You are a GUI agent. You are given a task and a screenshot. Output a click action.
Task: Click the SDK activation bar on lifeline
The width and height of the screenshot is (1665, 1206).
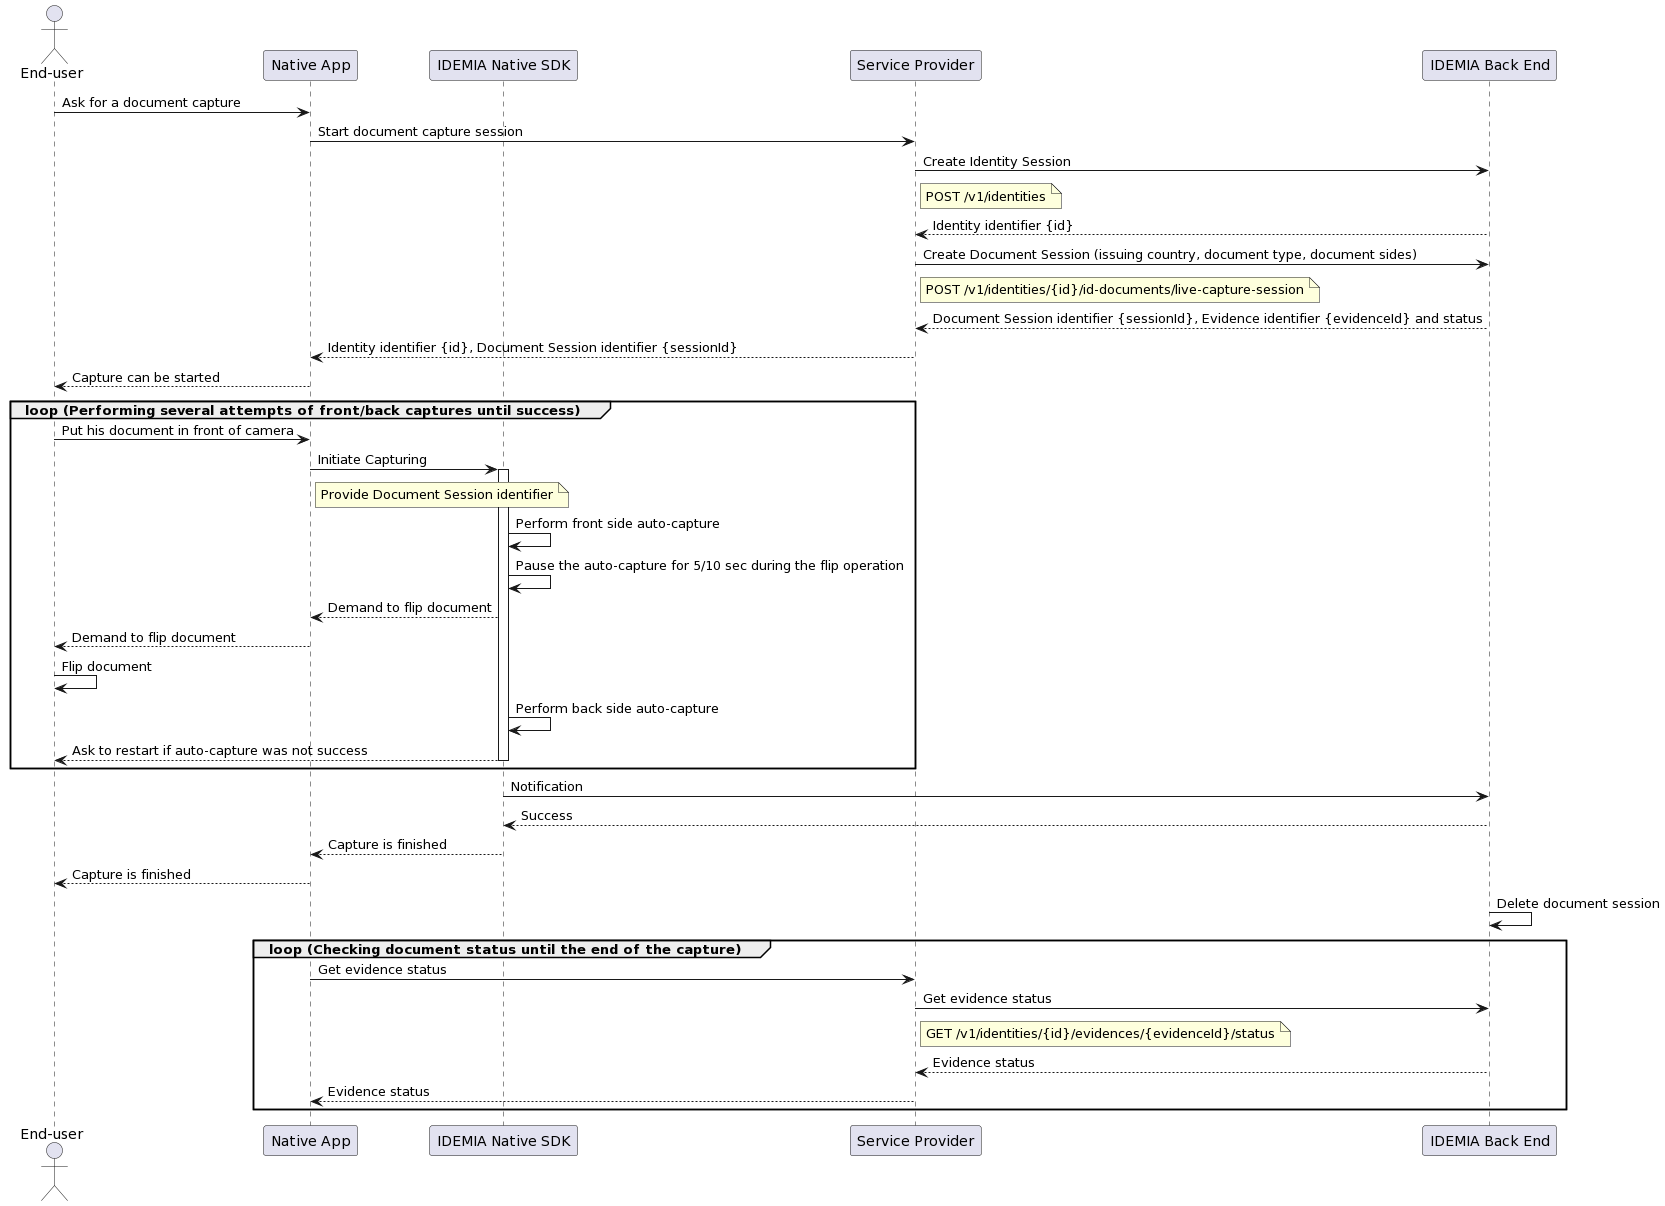coord(503,615)
